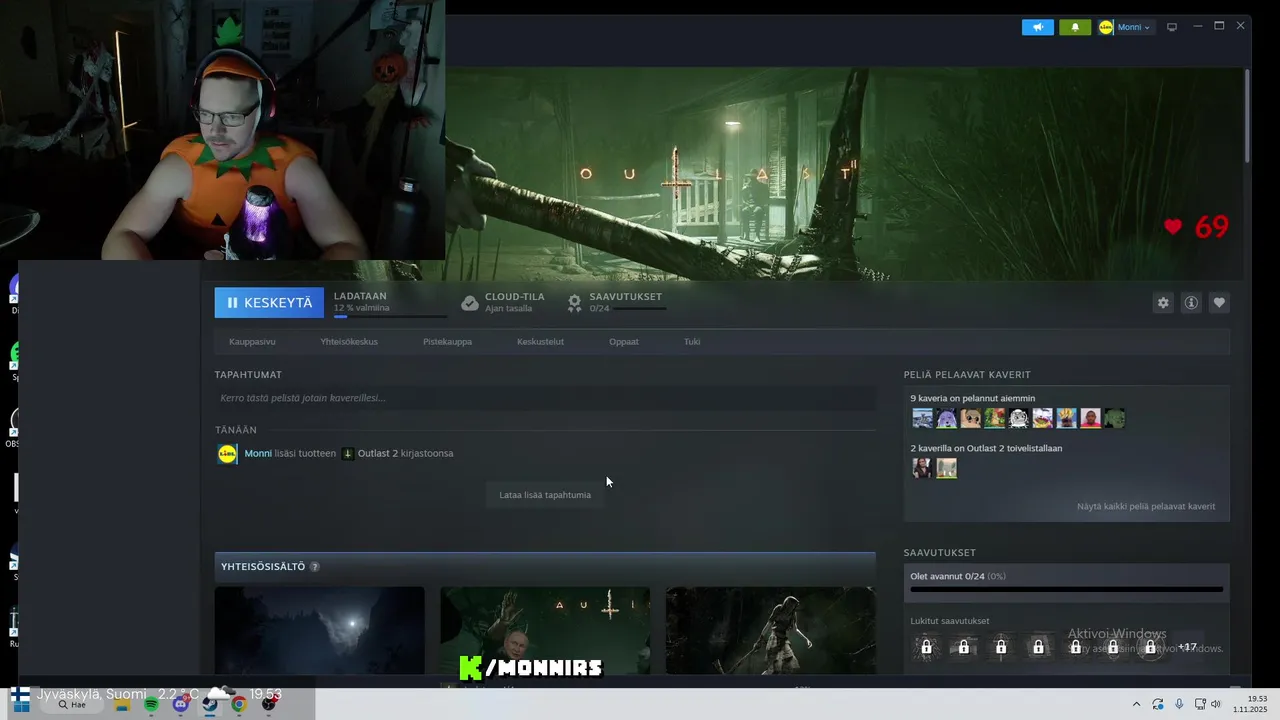The height and width of the screenshot is (720, 1280).
Task: Open the first friend avatar in played-previously row
Action: coord(922,418)
